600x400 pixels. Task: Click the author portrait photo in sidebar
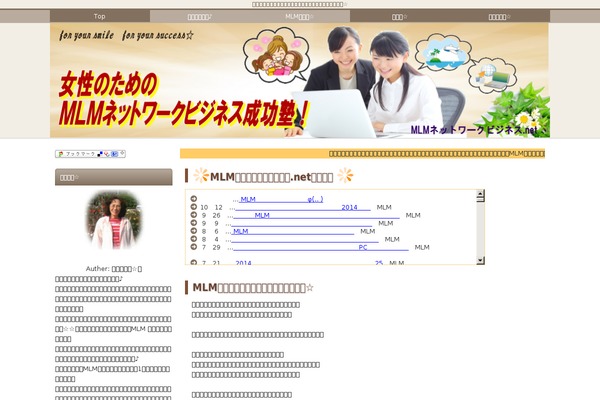point(114,220)
